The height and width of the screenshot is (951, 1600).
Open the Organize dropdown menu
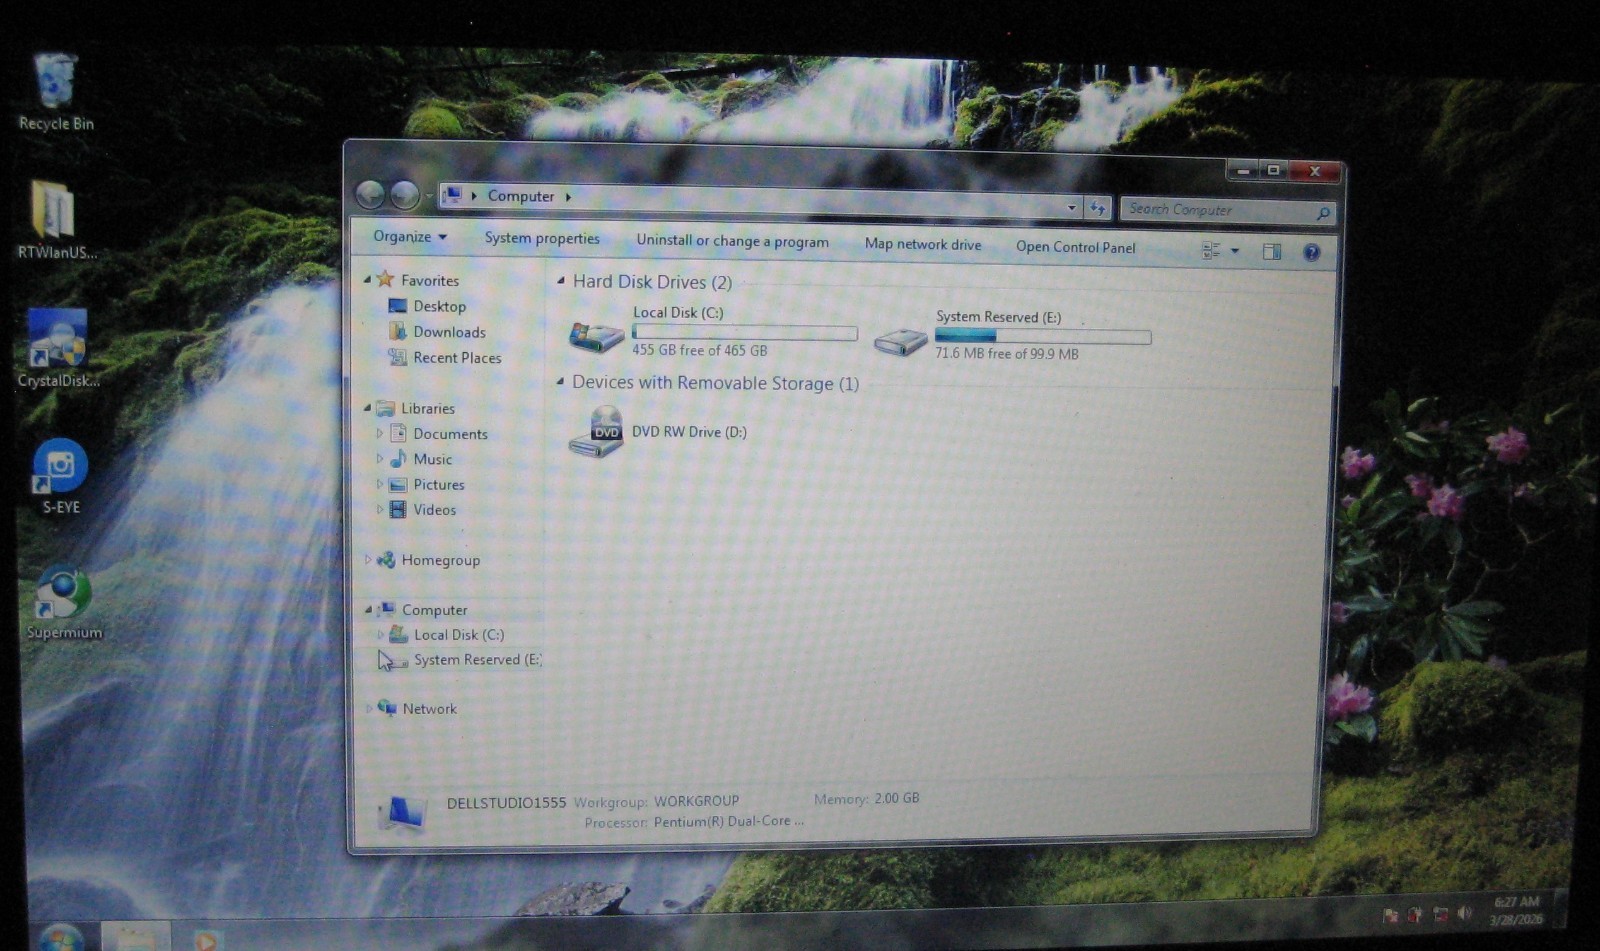410,237
